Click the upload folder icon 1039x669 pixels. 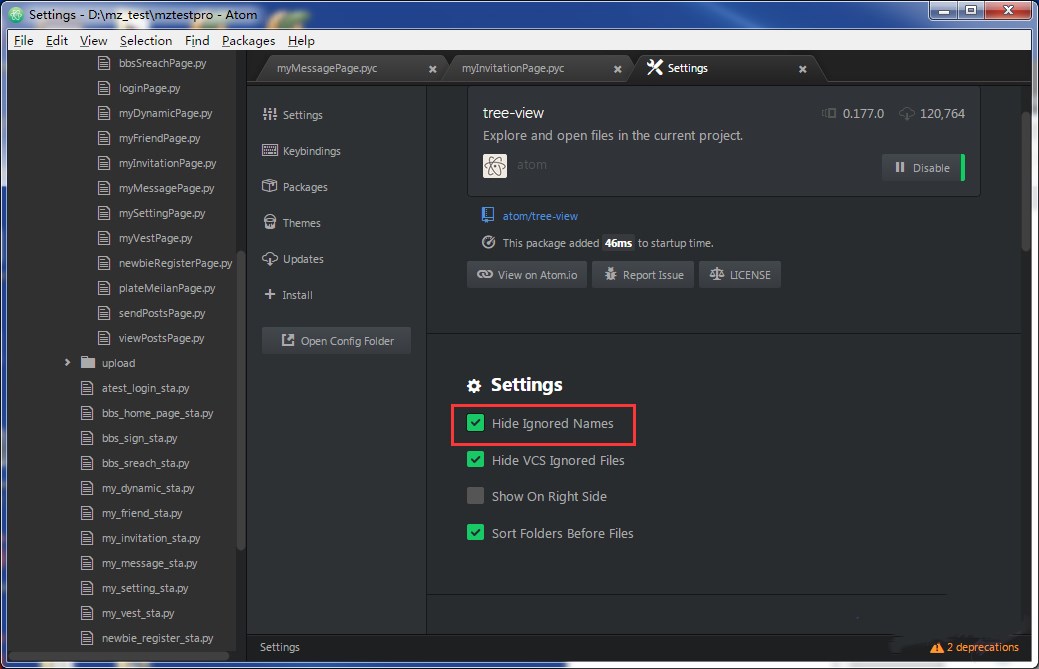click(88, 362)
